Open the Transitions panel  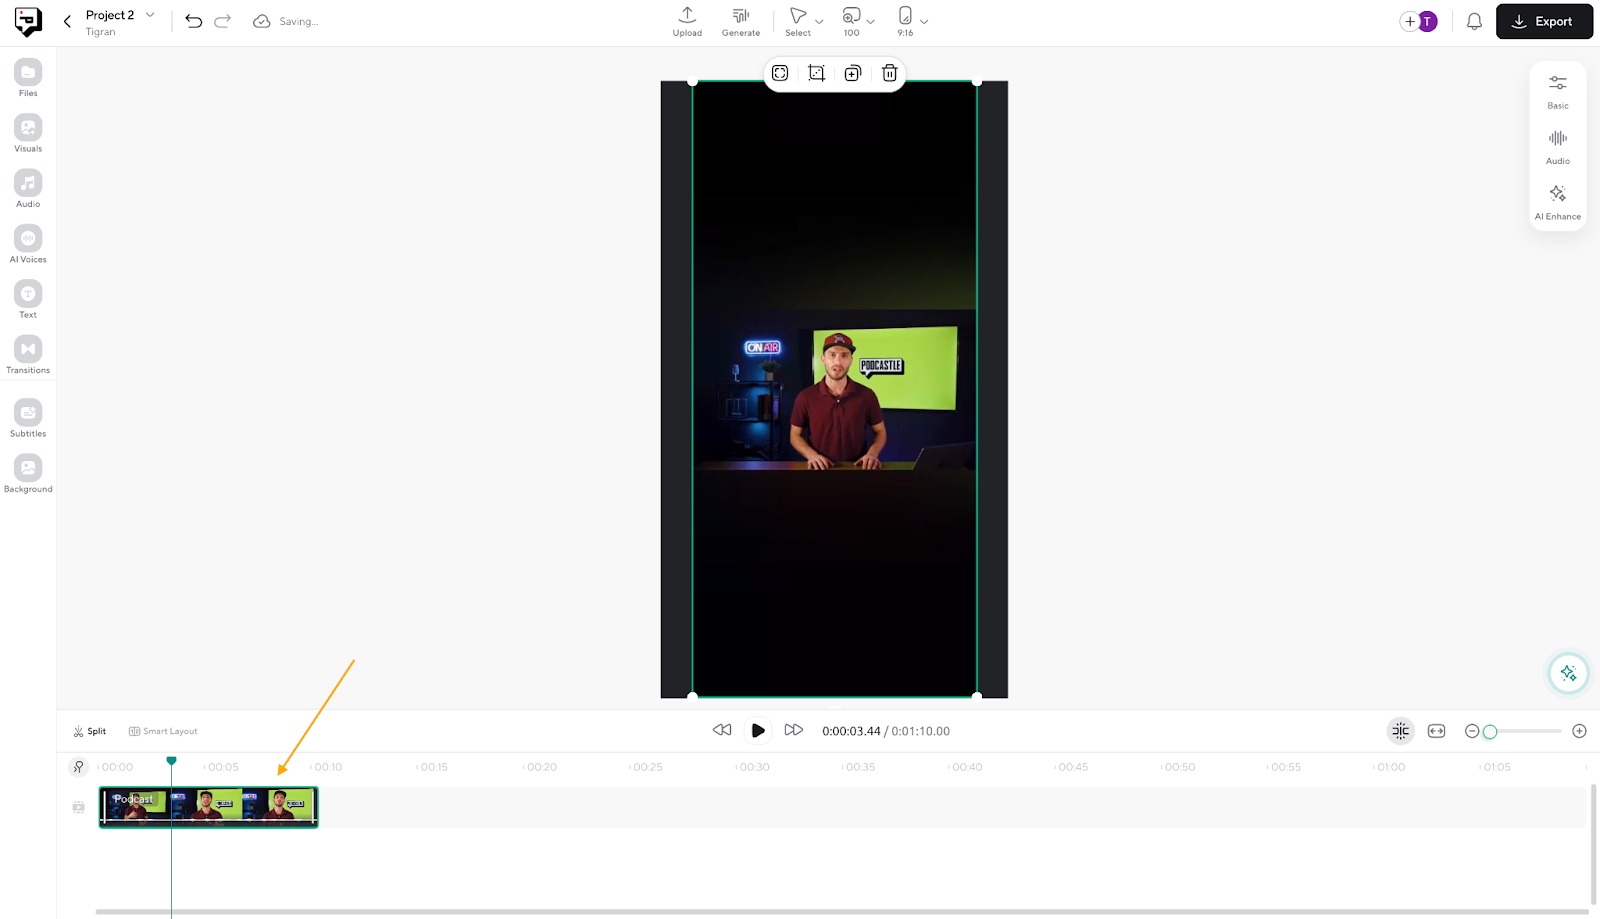pyautogui.click(x=28, y=355)
